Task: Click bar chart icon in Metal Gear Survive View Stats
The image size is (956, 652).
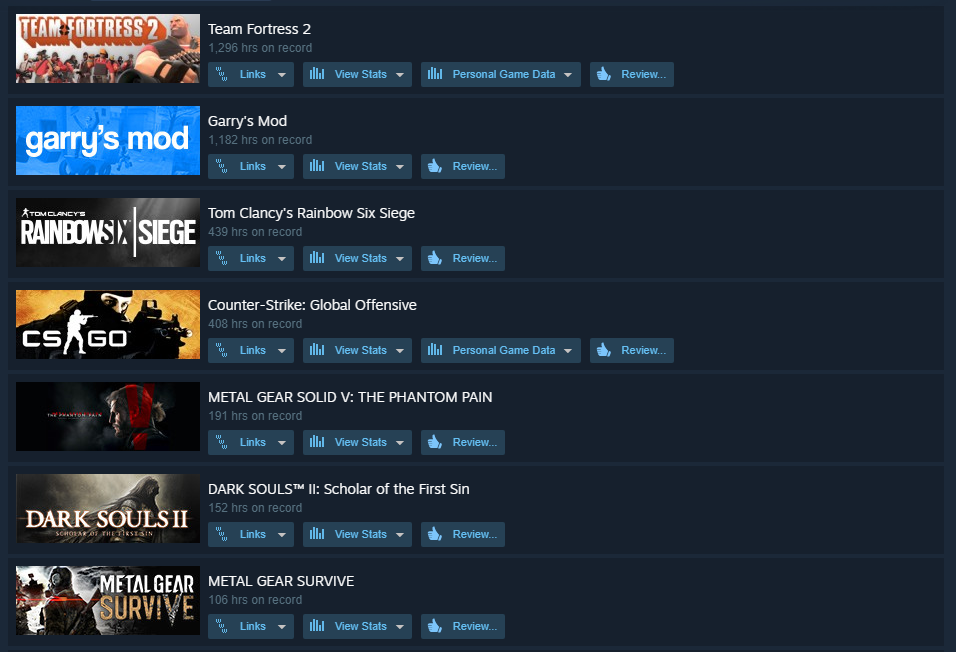Action: click(x=317, y=626)
